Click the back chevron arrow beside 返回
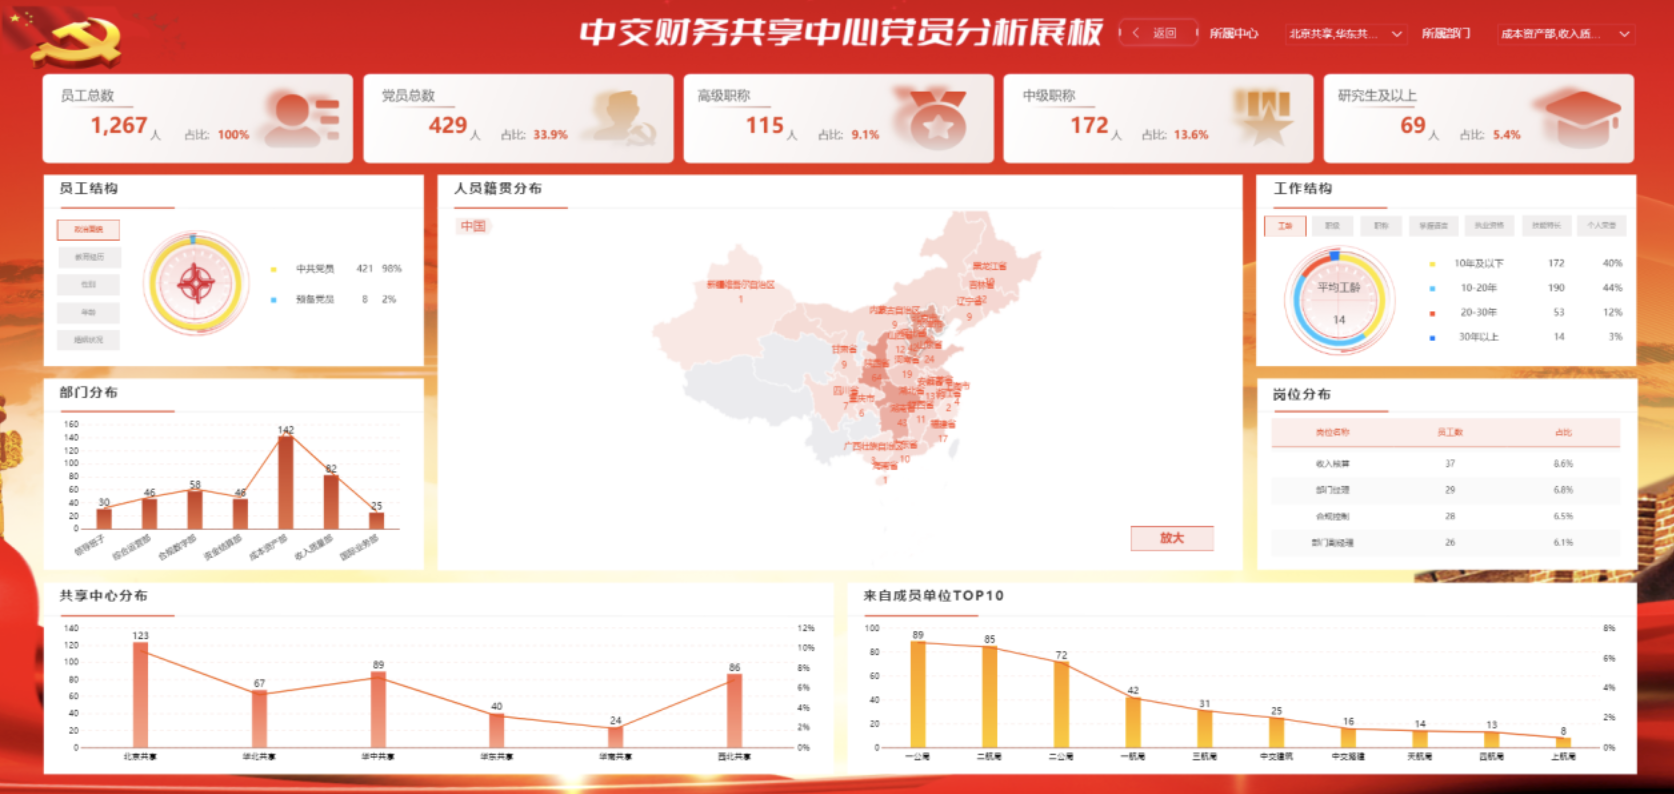1674x794 pixels. point(1136,33)
